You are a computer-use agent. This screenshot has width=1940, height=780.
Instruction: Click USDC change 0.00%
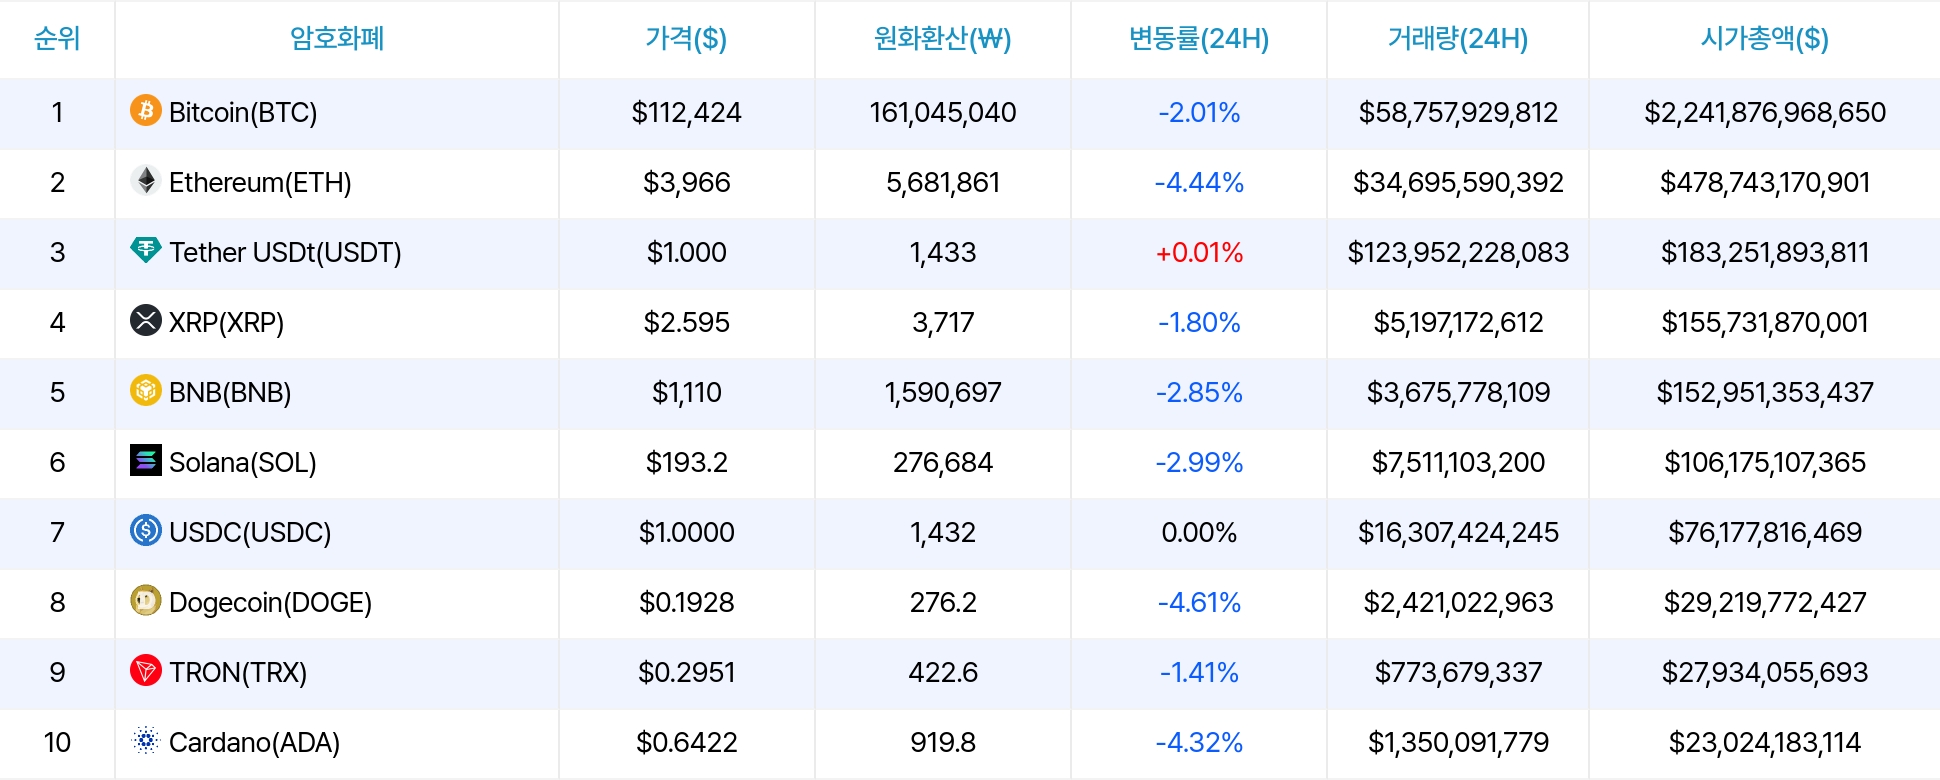click(x=1199, y=533)
